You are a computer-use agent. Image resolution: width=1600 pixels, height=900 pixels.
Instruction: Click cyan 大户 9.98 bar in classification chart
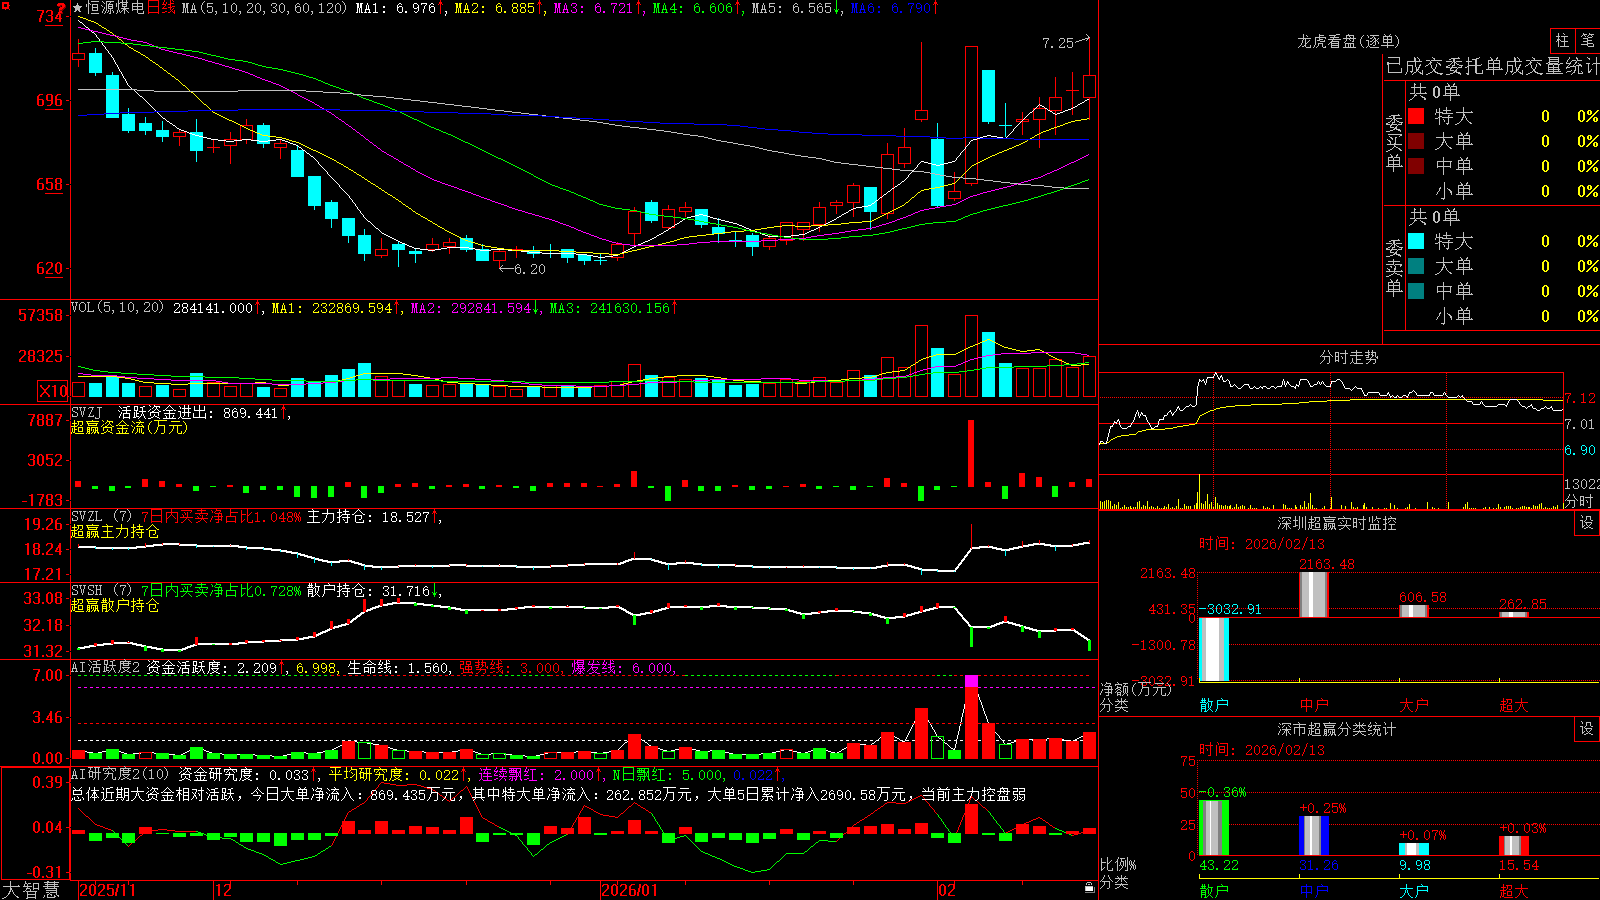click(1414, 850)
